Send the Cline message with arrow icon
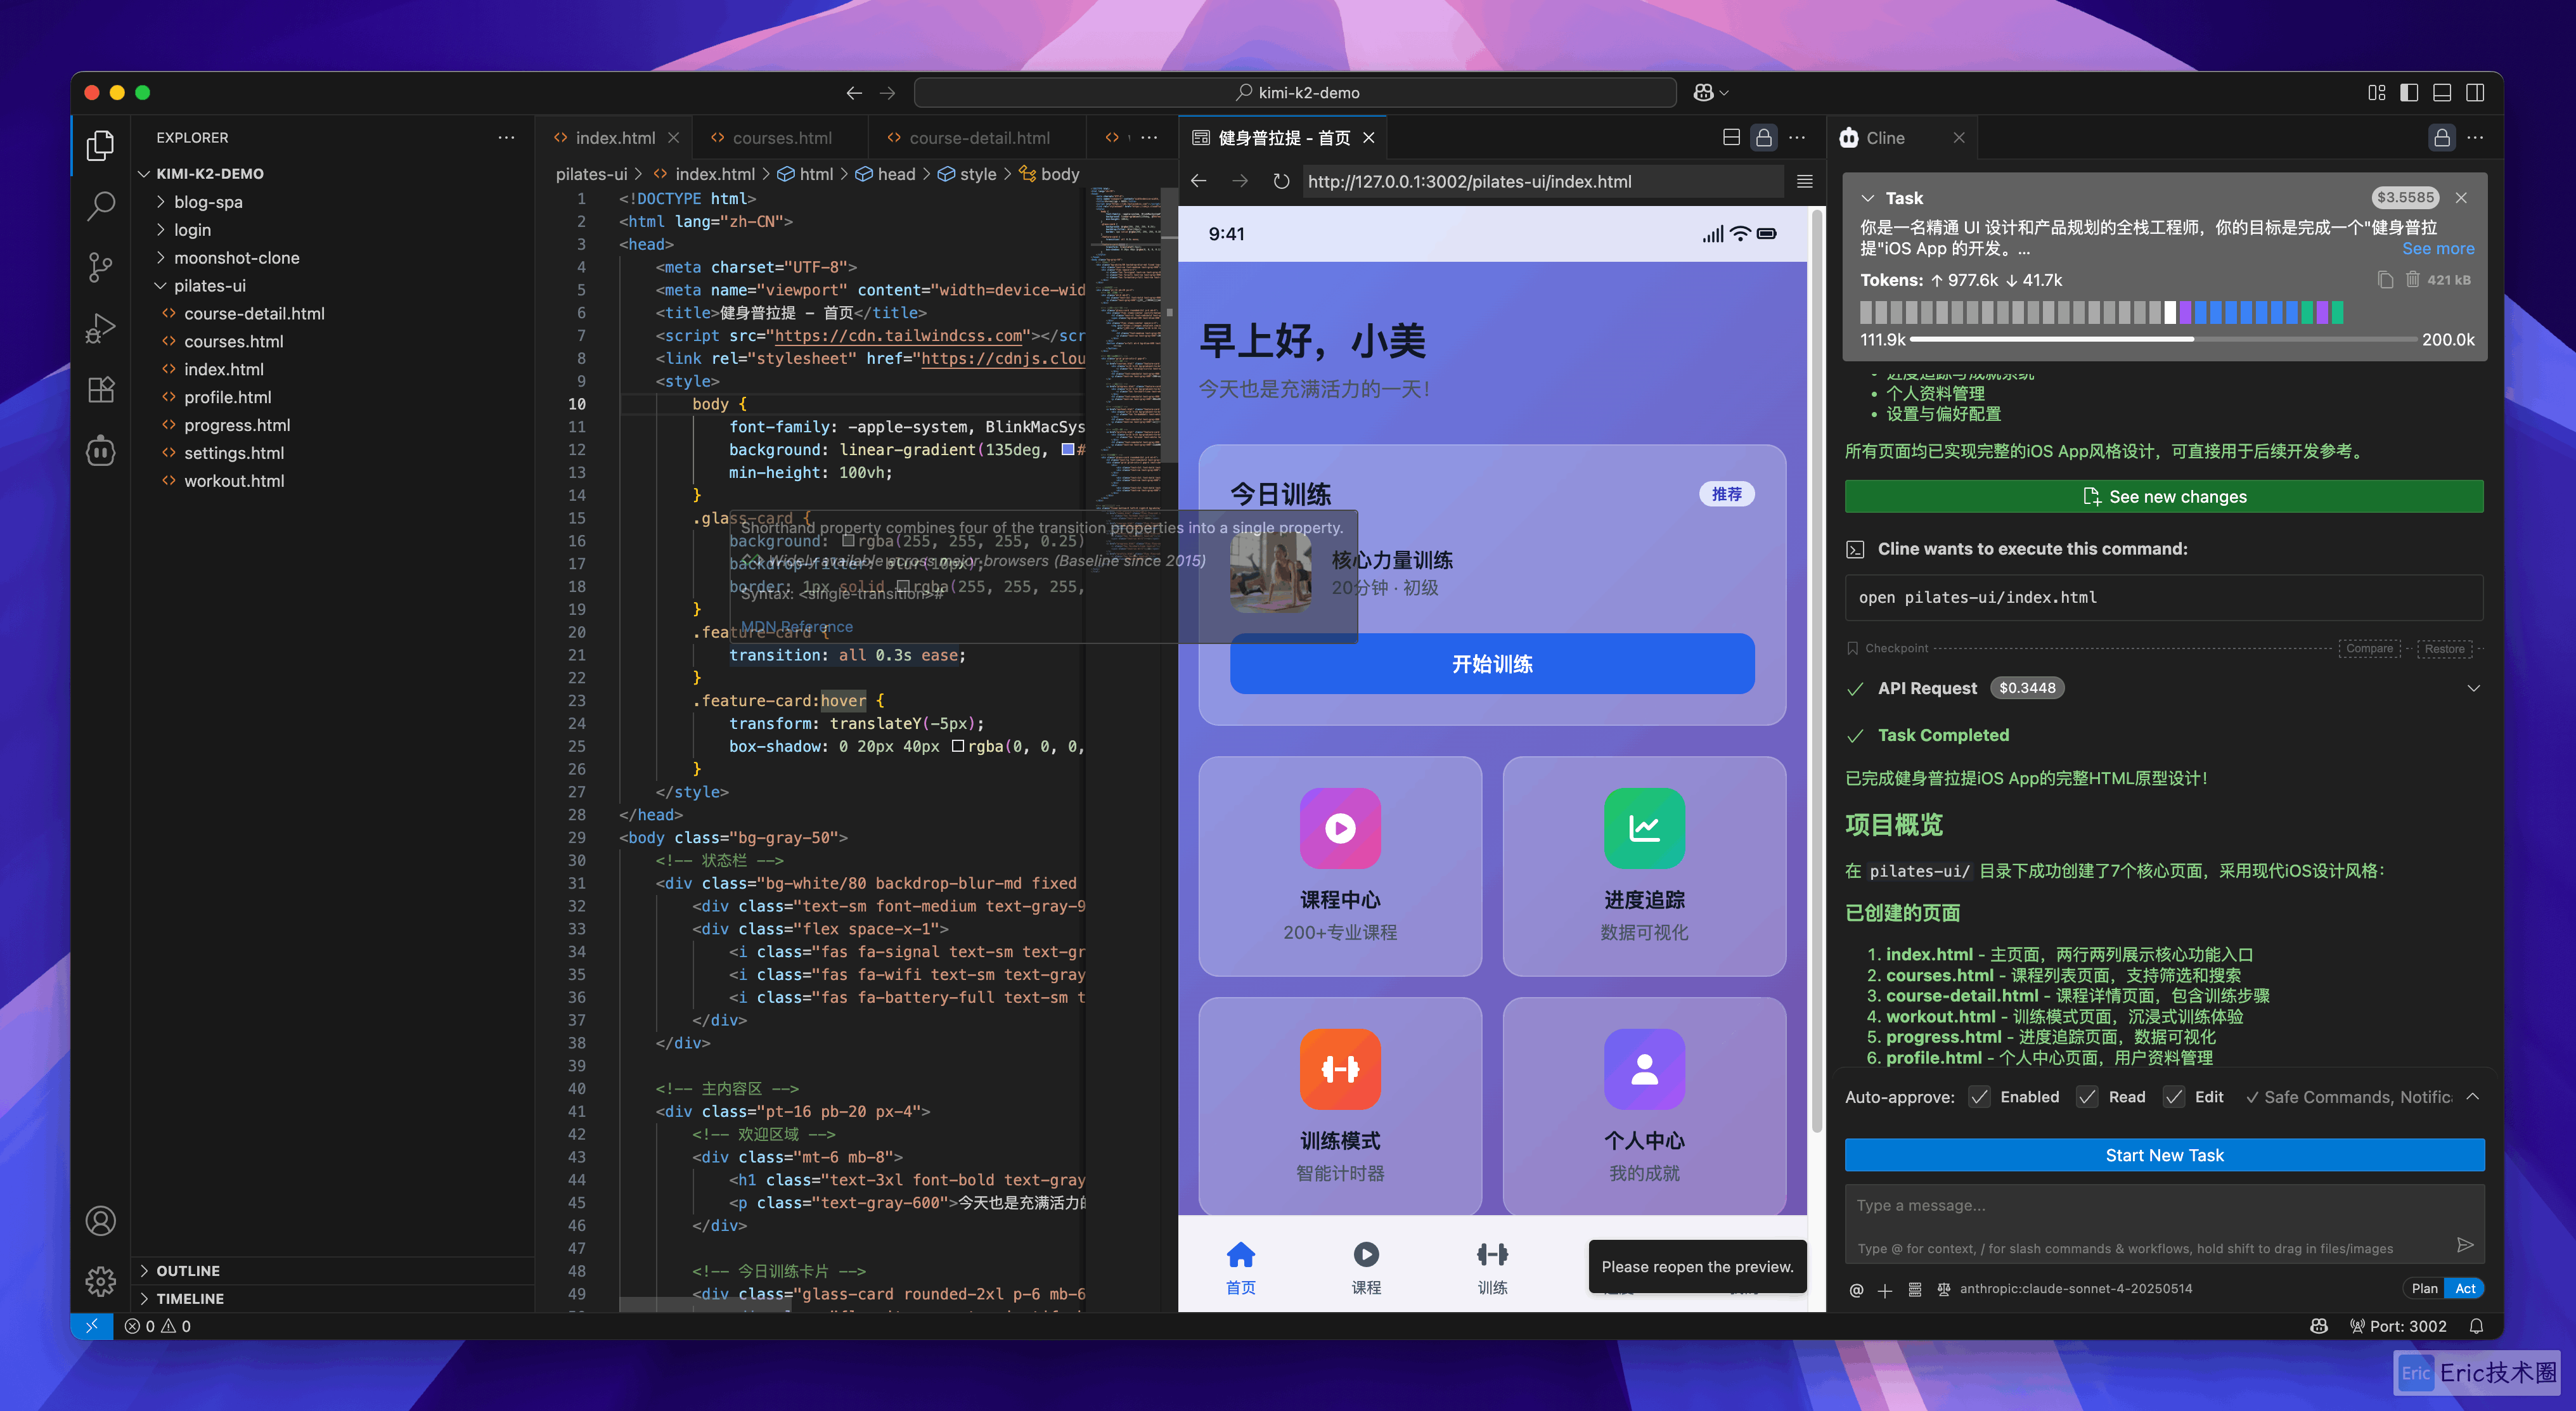2576x1411 pixels. pyautogui.click(x=2464, y=1244)
